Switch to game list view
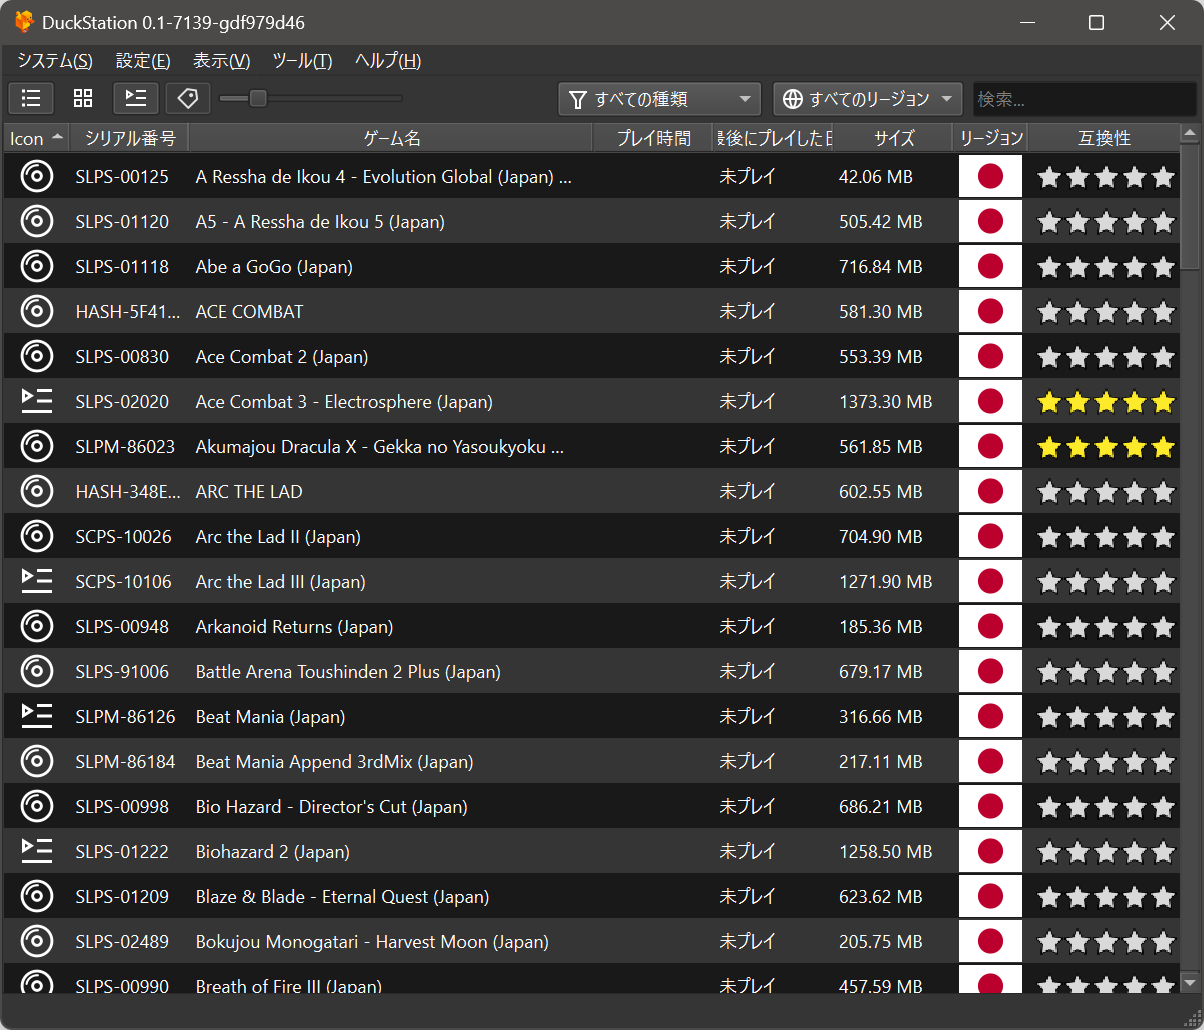 tap(31, 98)
